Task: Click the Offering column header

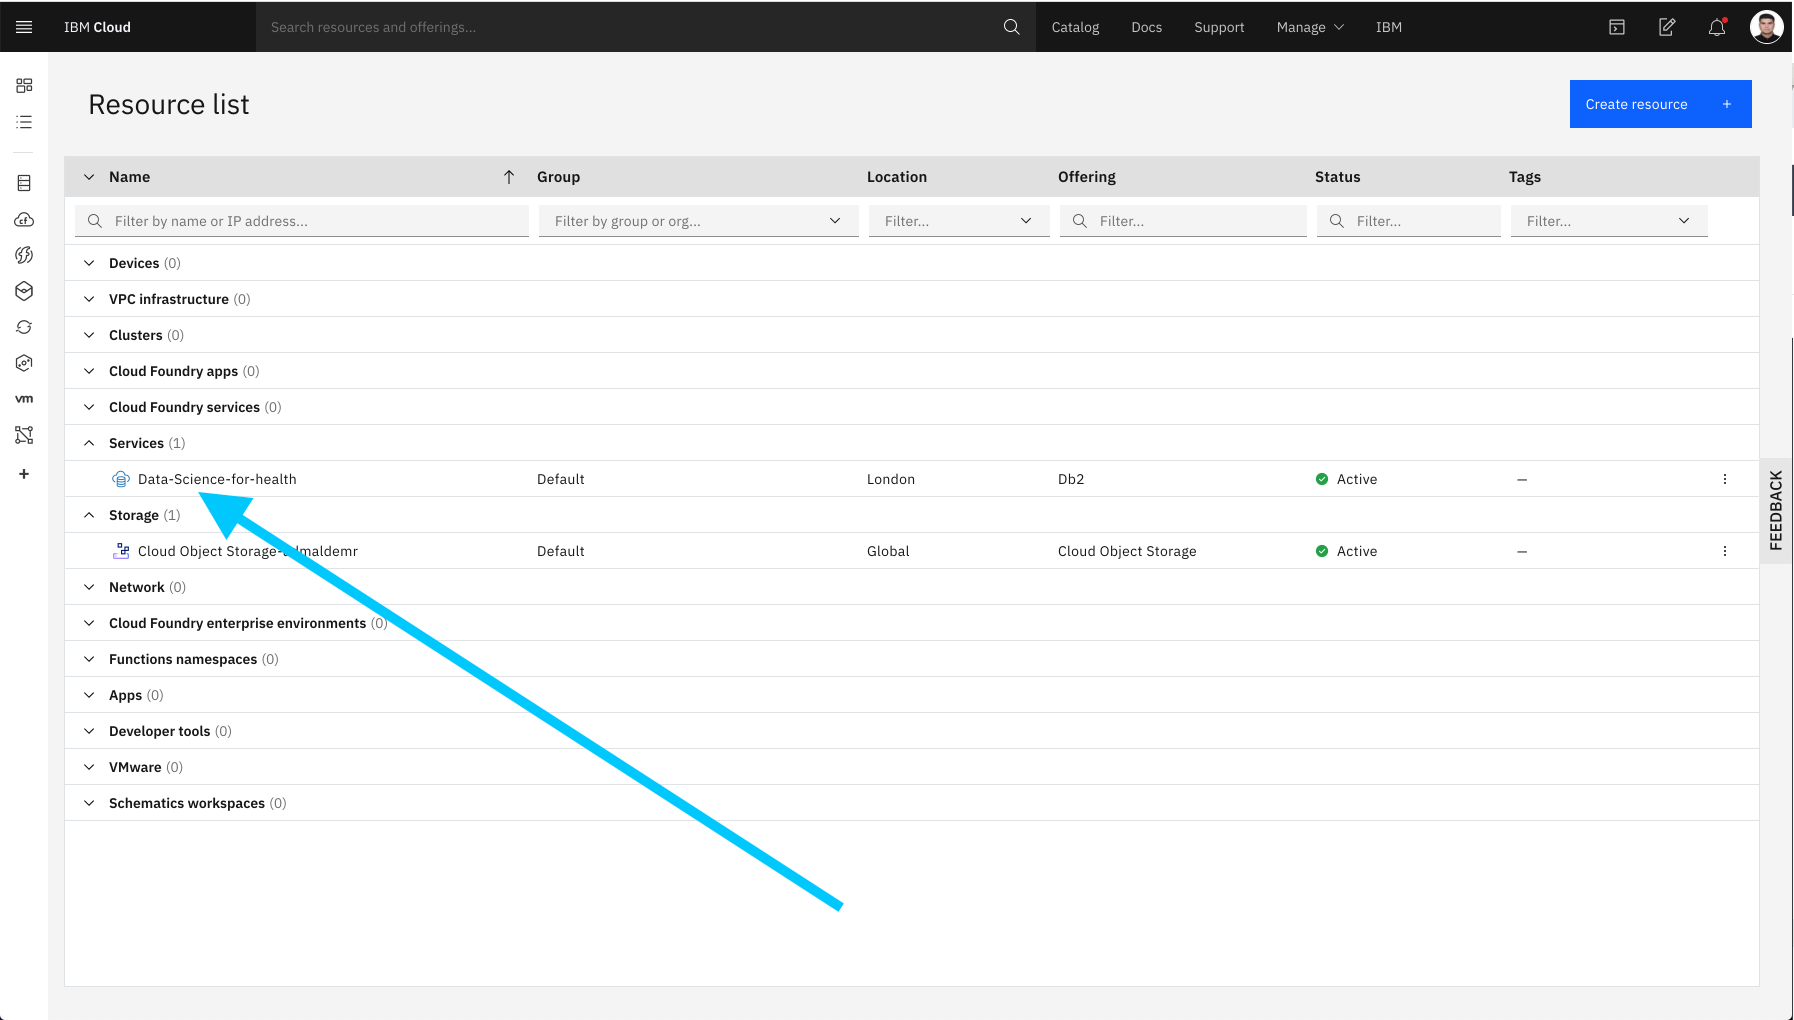Action: point(1087,177)
